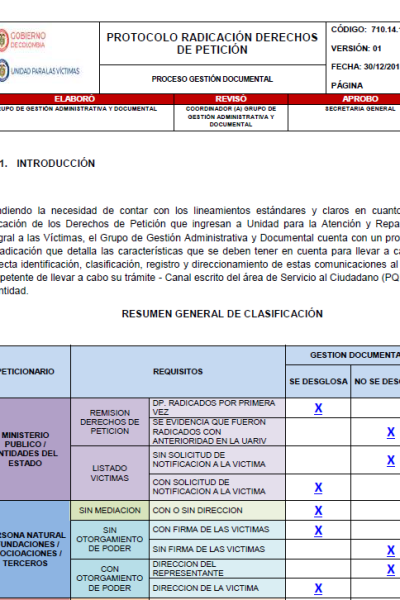Image resolution: width=400 pixels, height=600 pixels.
Task: Select the CÓDIGO field in header
Action: [365, 29]
